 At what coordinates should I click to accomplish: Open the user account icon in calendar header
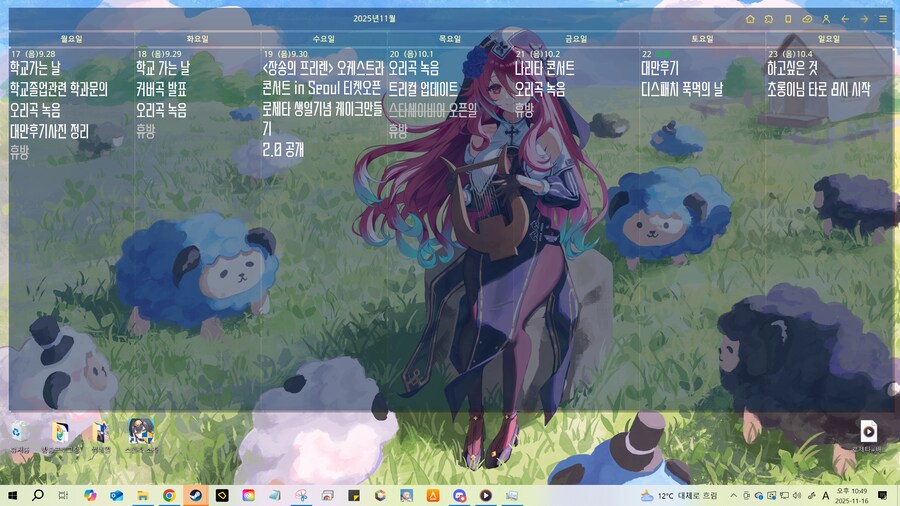click(826, 19)
